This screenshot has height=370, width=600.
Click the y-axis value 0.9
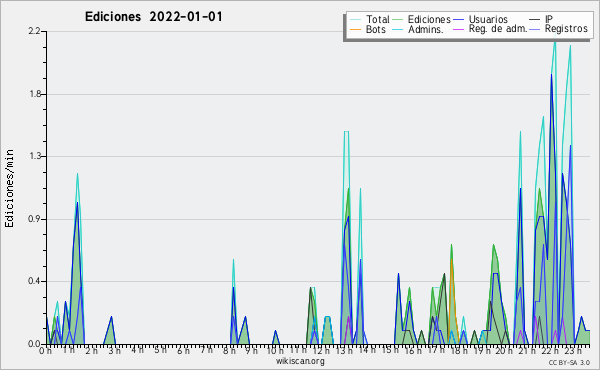point(34,219)
